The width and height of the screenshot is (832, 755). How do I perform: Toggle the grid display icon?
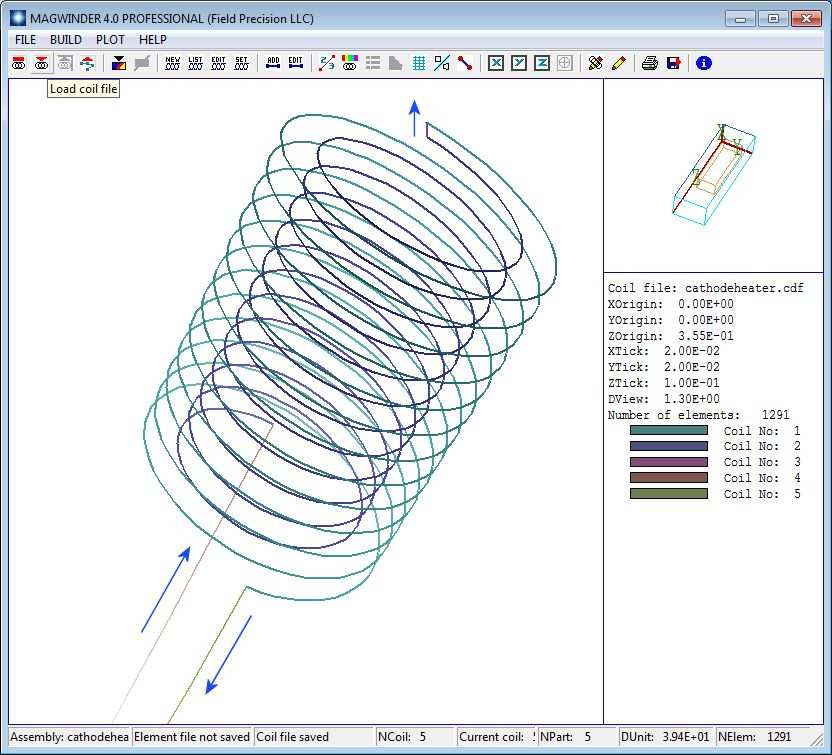tap(419, 63)
